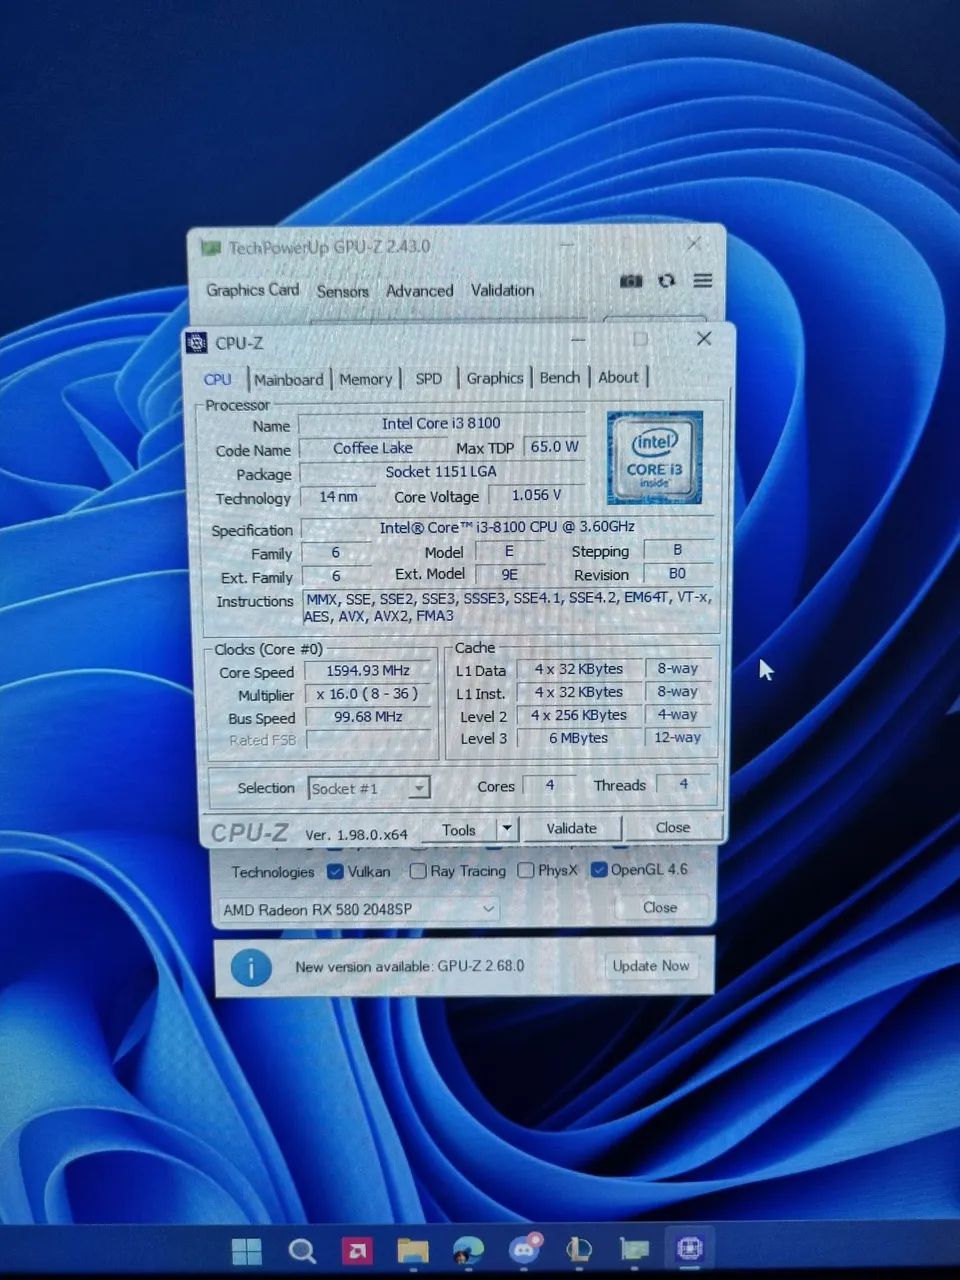
Task: Click the i3-8100 CPU @ 3.60GHz specification
Action: point(507,527)
